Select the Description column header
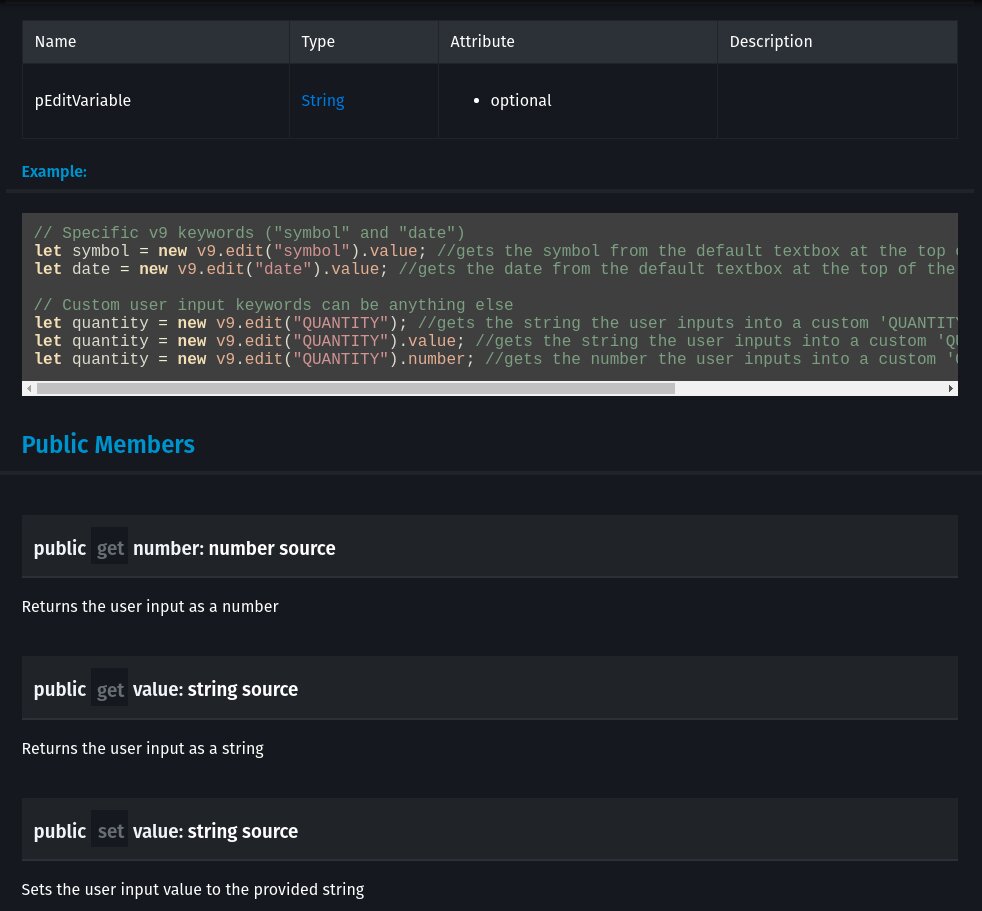This screenshot has height=911, width=982. (770, 42)
